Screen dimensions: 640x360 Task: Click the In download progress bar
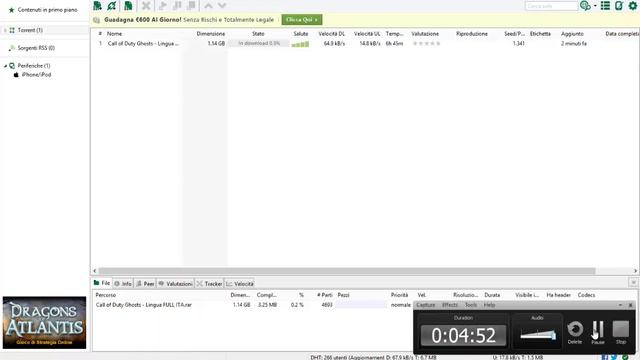pyautogui.click(x=258, y=43)
